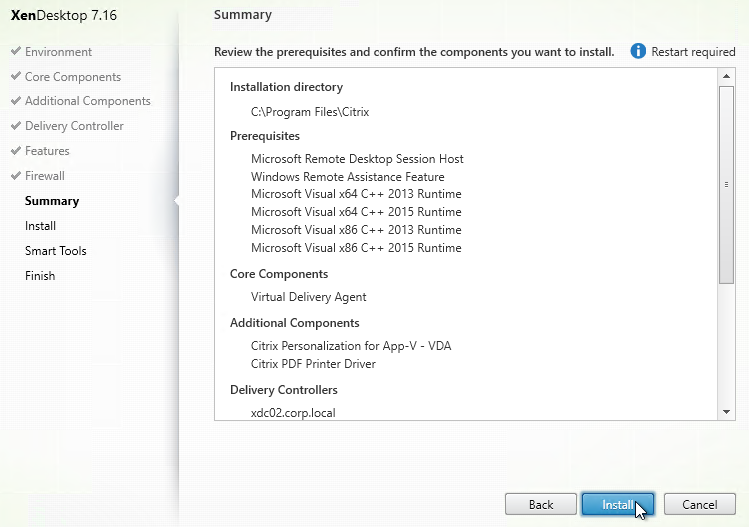The width and height of the screenshot is (749, 527).
Task: Click the Back button
Action: coord(540,505)
